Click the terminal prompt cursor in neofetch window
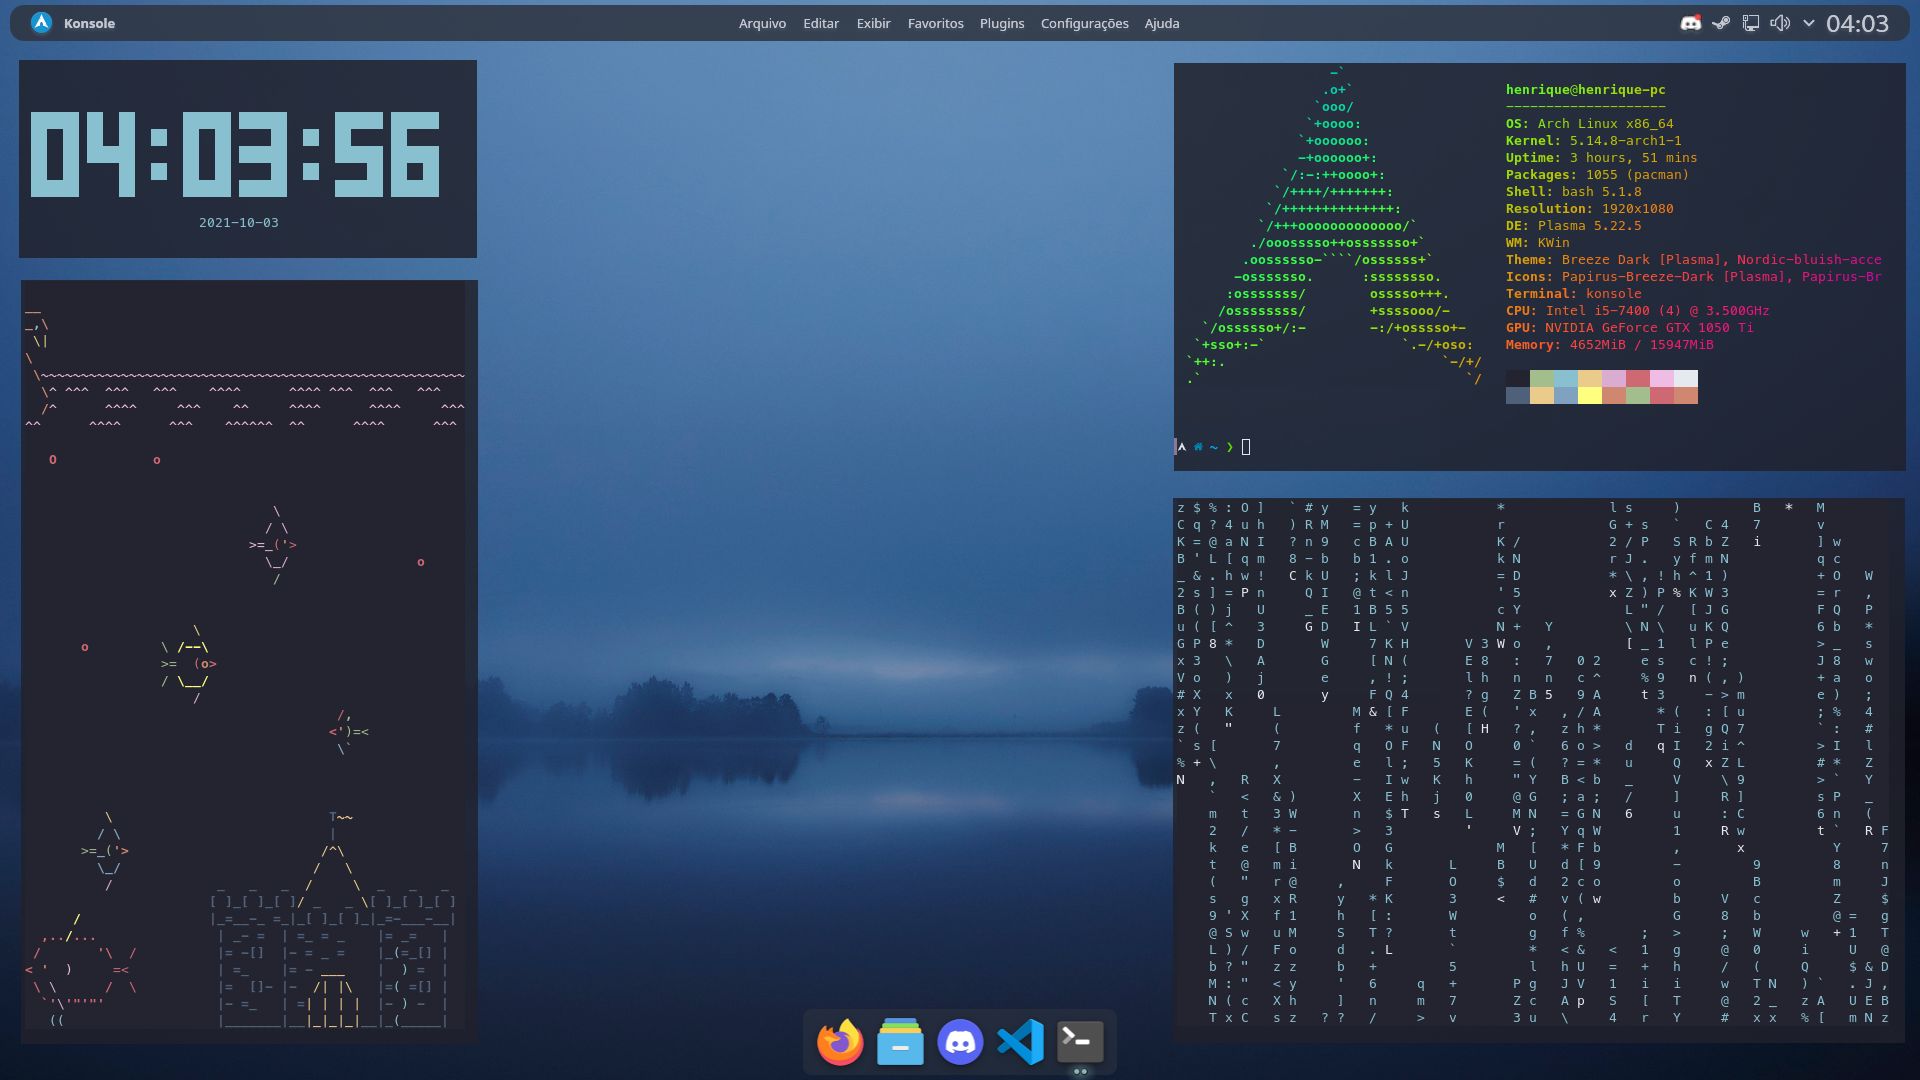Image resolution: width=1920 pixels, height=1080 pixels. (x=1246, y=447)
